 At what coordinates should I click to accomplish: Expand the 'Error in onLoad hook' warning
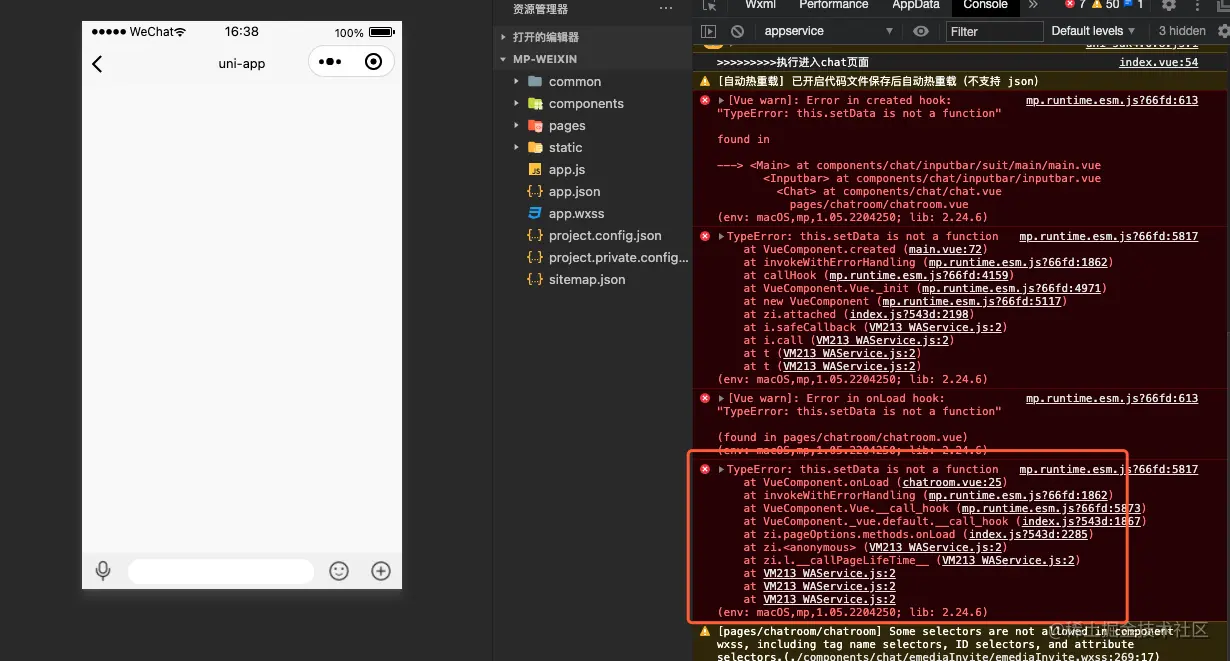[x=722, y=398]
